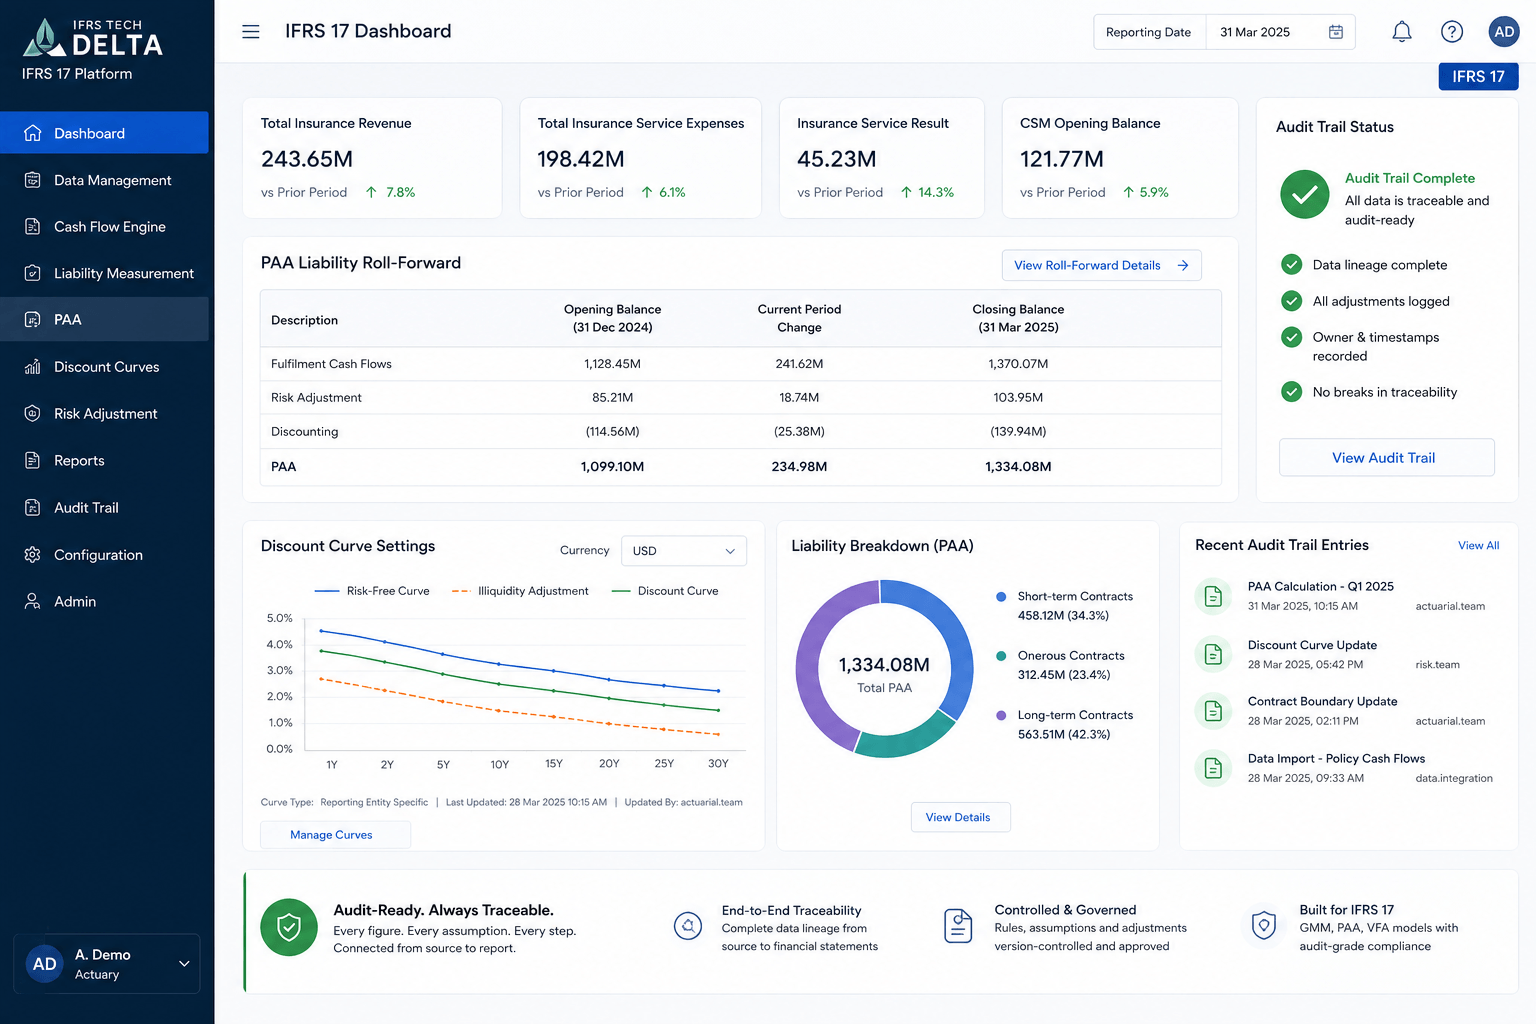
Task: Click the Discount Curves chart icon
Action: pos(32,367)
